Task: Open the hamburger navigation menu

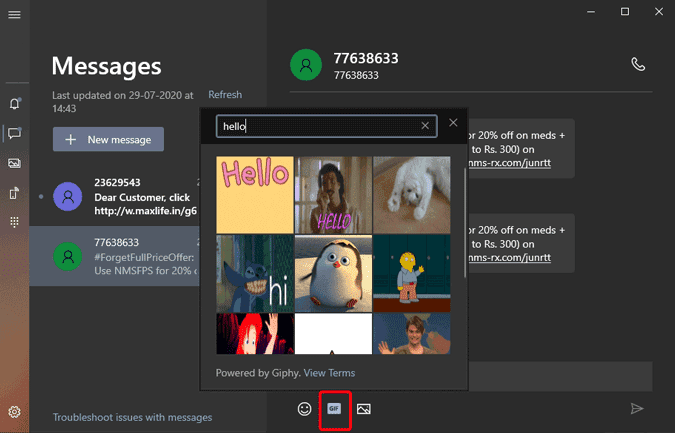Action: (14, 15)
